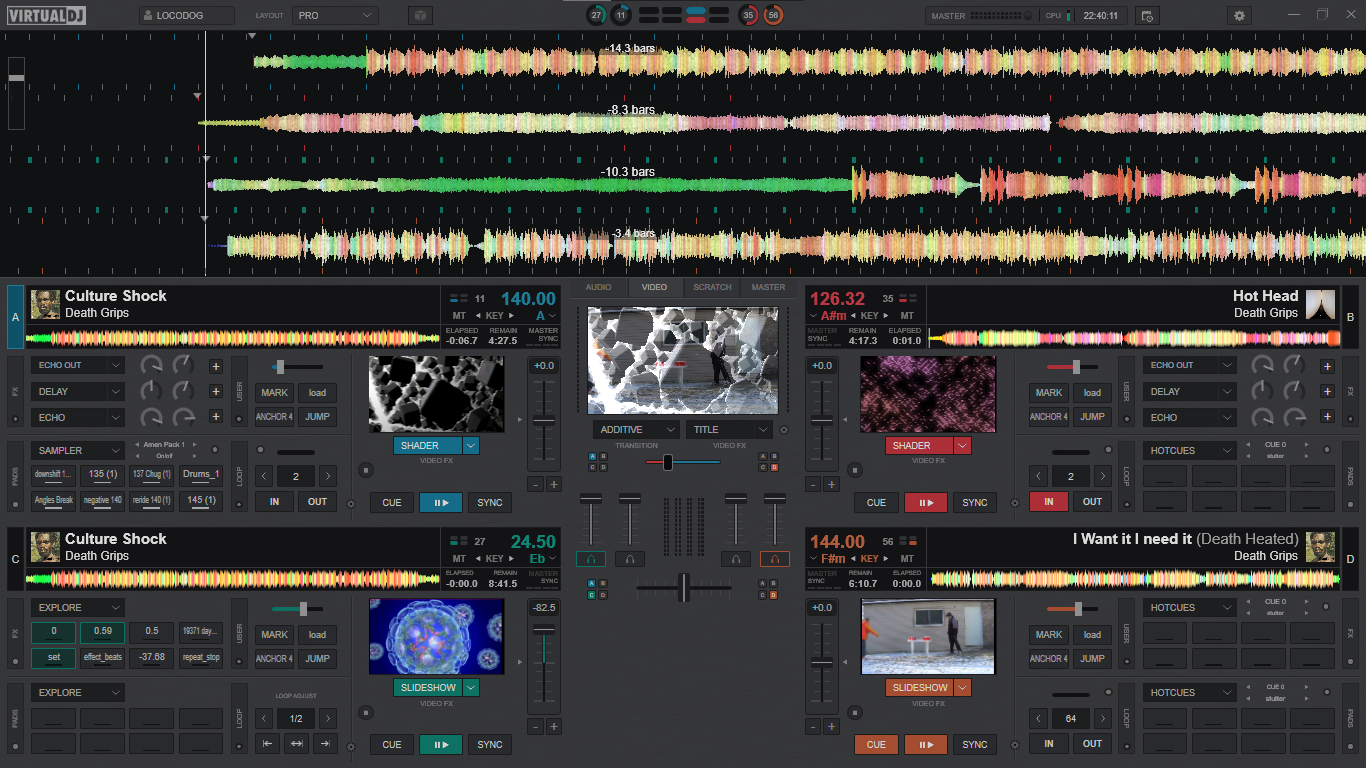This screenshot has height=769, width=1367.
Task: Toggle deck D play/pause button
Action: click(925, 745)
